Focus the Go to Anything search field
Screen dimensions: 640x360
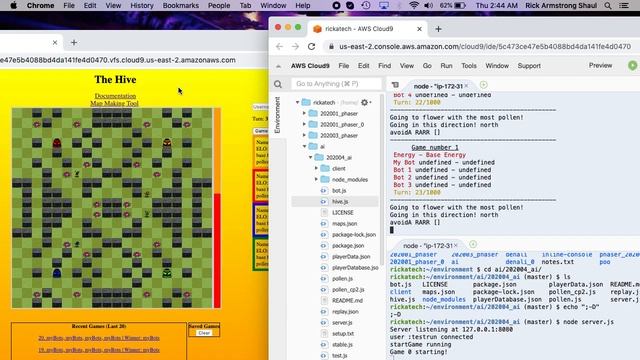tap(336, 84)
